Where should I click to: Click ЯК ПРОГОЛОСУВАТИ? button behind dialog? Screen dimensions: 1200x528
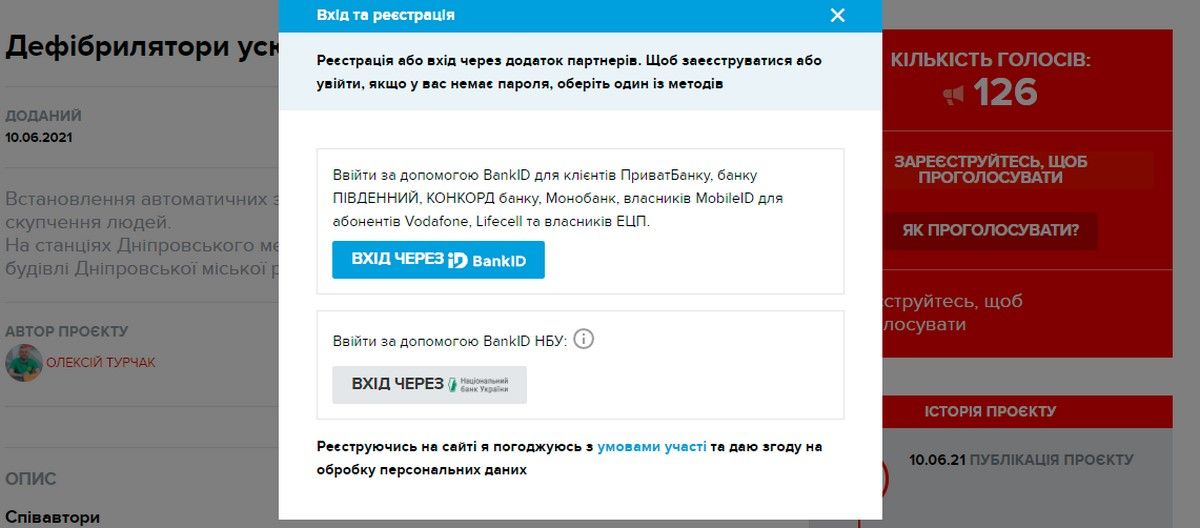(990, 231)
